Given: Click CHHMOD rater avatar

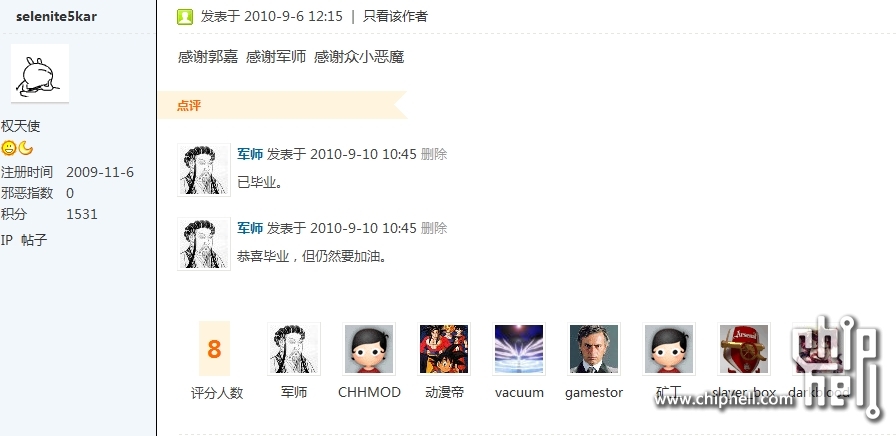Looking at the screenshot, I should point(369,349).
